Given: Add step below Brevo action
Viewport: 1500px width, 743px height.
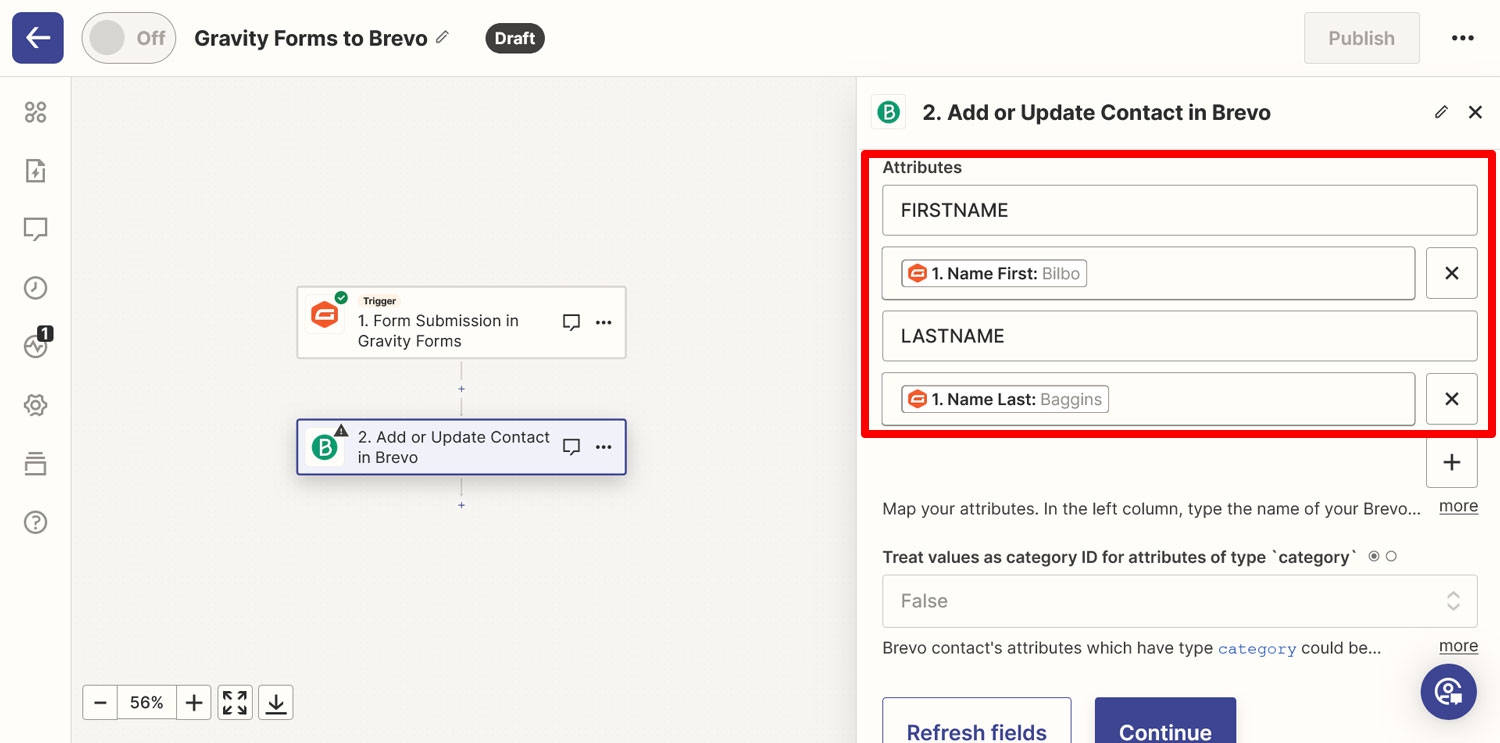Looking at the screenshot, I should (461, 506).
